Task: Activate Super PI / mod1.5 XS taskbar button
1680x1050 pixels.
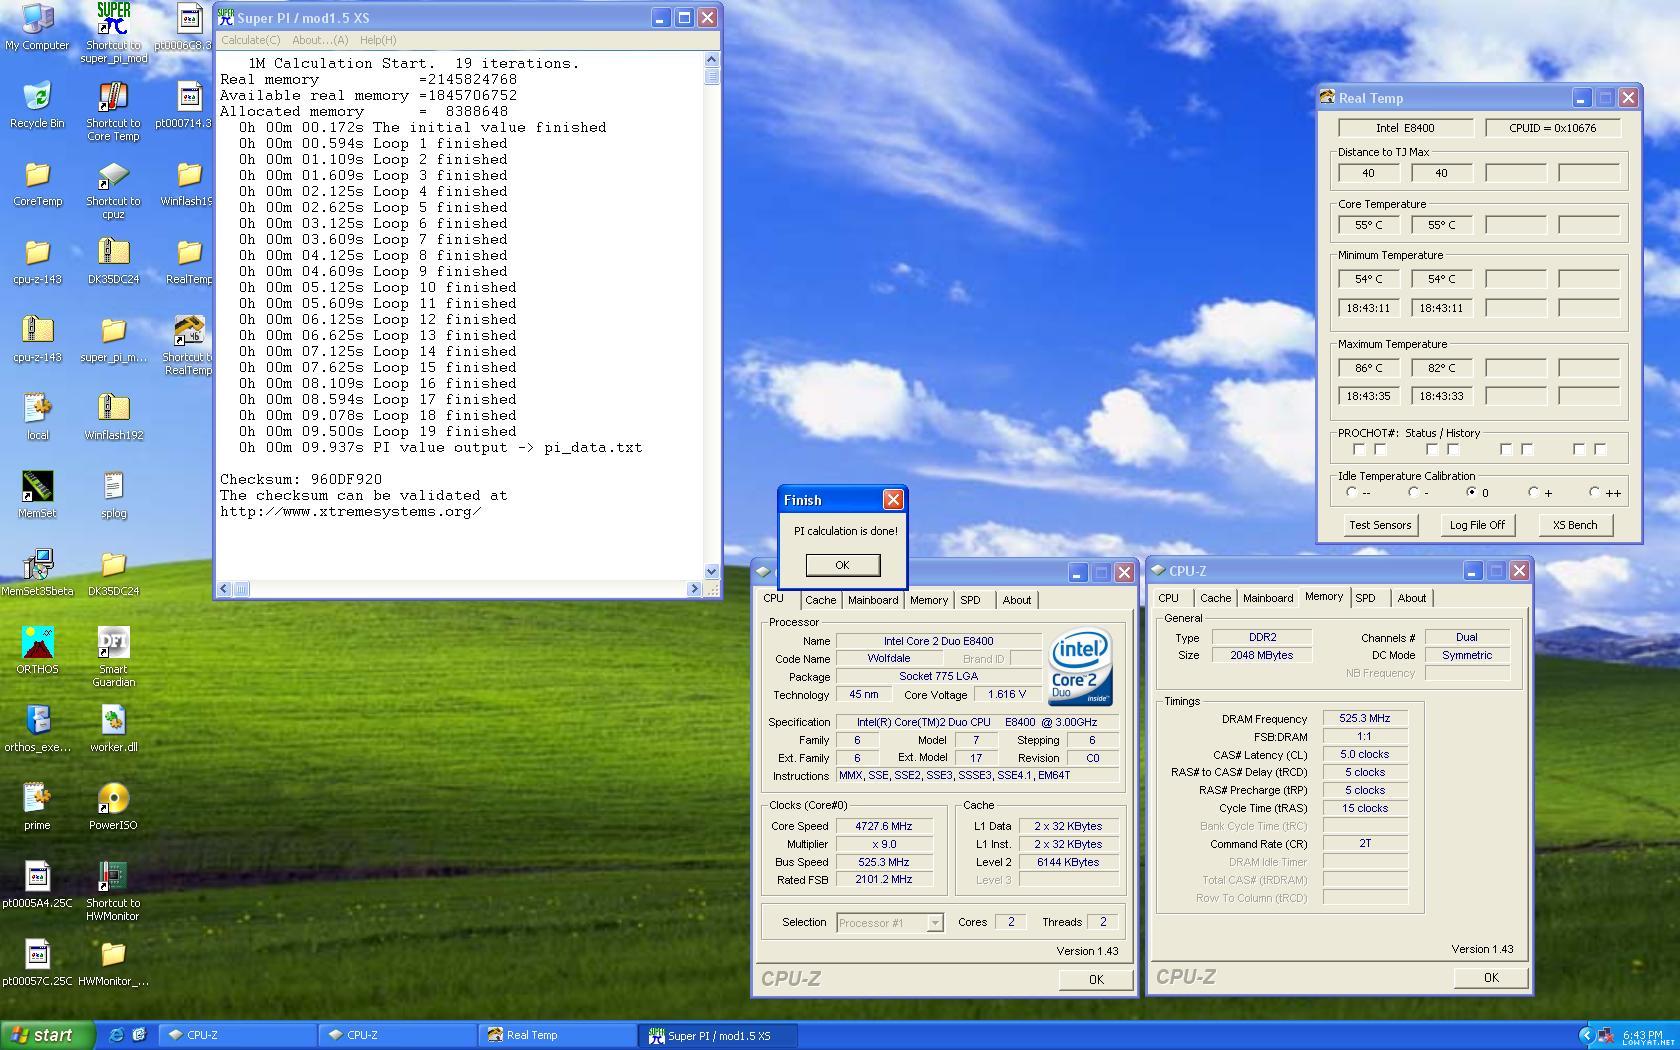Action: point(718,1035)
